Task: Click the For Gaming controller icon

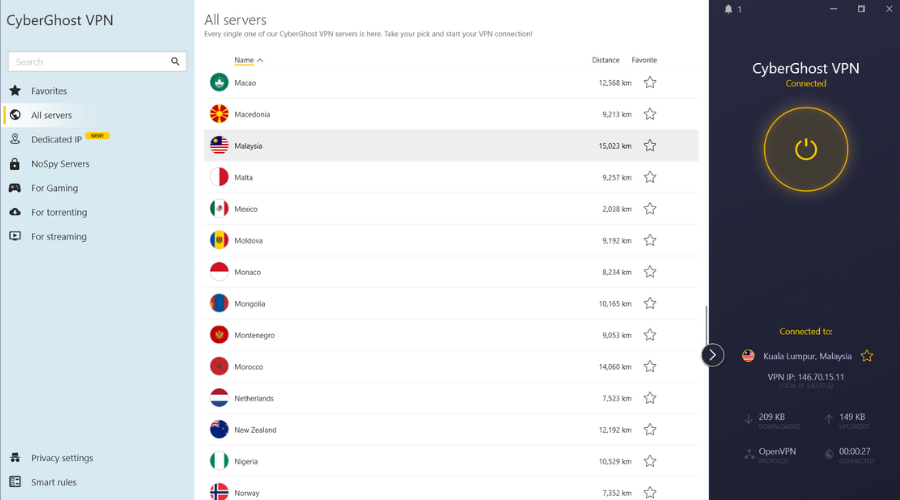Action: pyautogui.click(x=15, y=188)
